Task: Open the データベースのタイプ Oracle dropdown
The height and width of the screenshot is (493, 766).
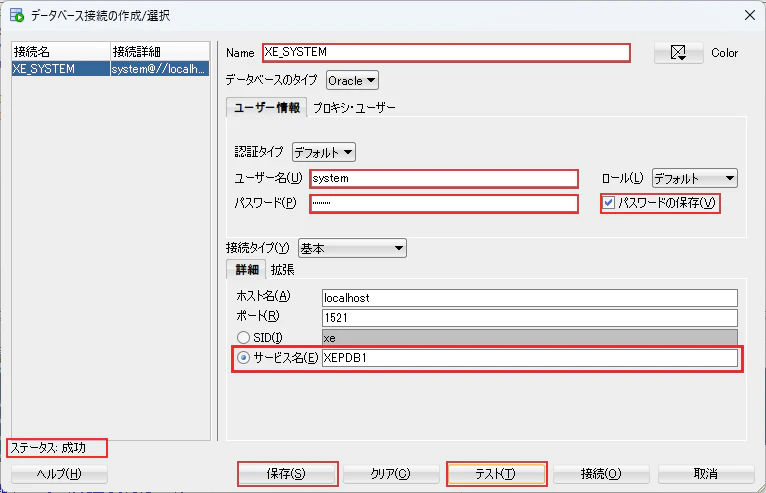Action: (352, 81)
